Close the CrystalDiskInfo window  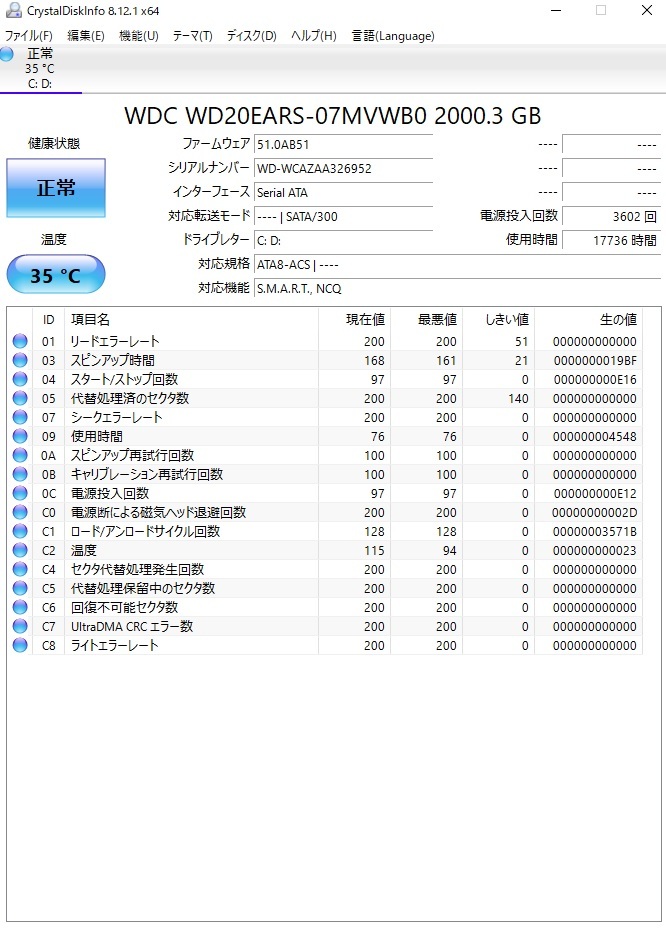pos(646,10)
